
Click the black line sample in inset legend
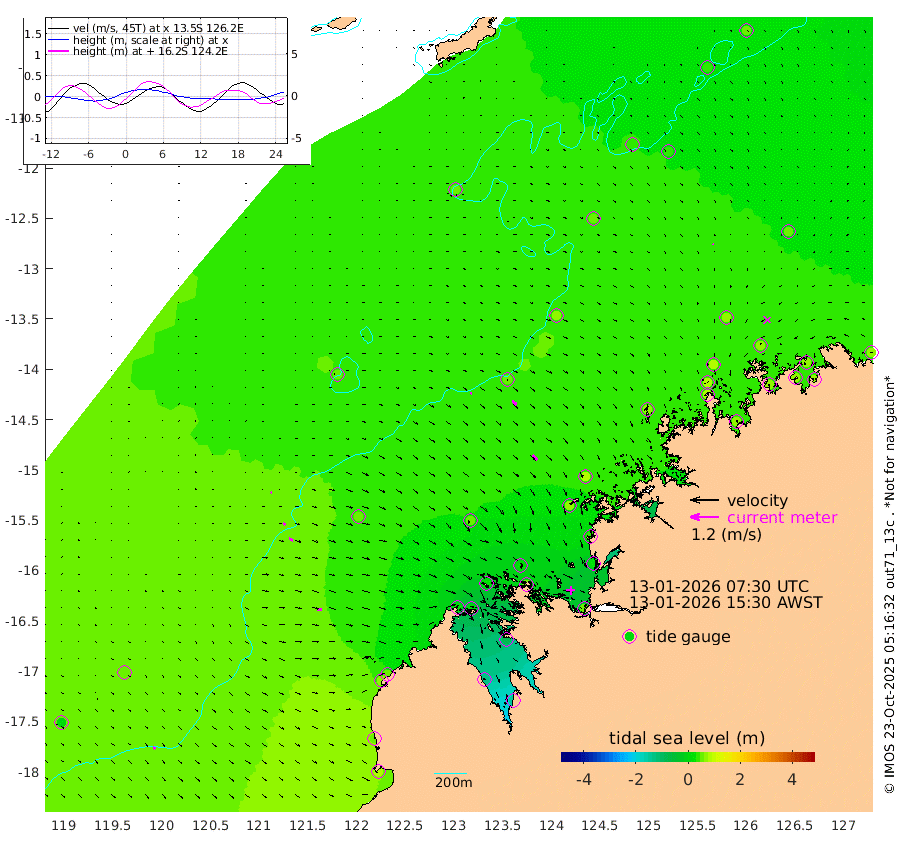(x=59, y=28)
